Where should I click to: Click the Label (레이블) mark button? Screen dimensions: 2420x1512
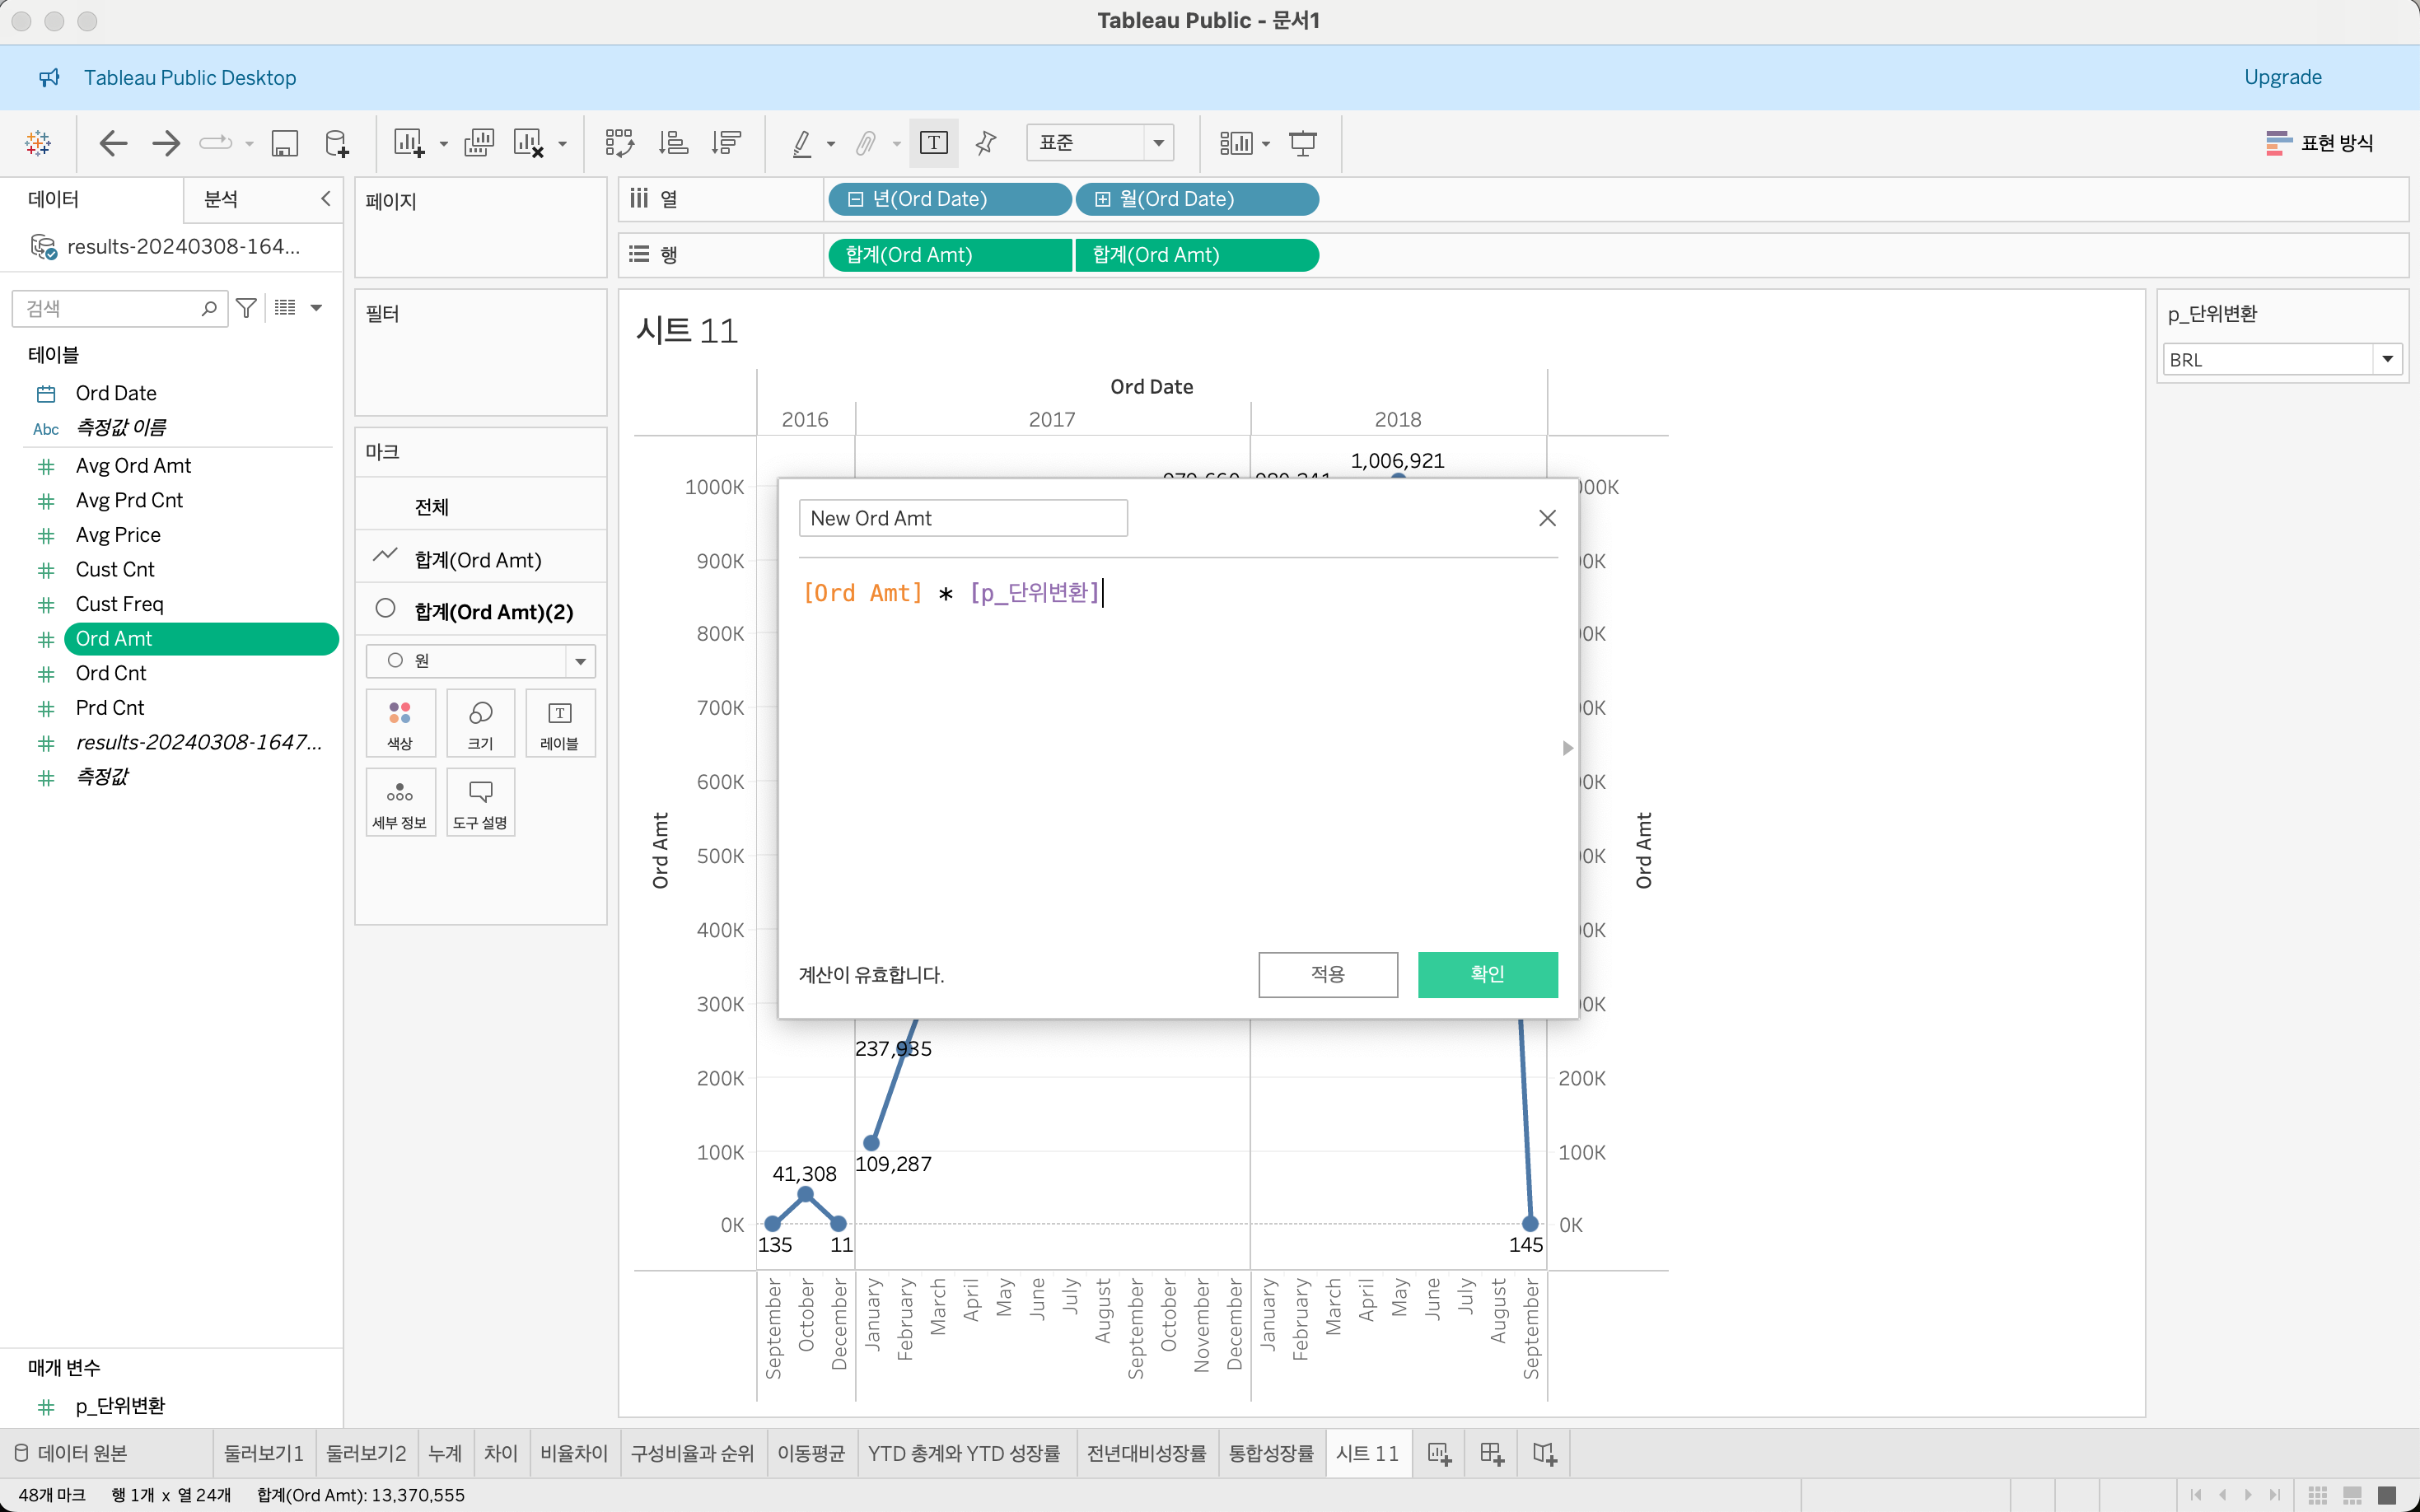point(559,723)
